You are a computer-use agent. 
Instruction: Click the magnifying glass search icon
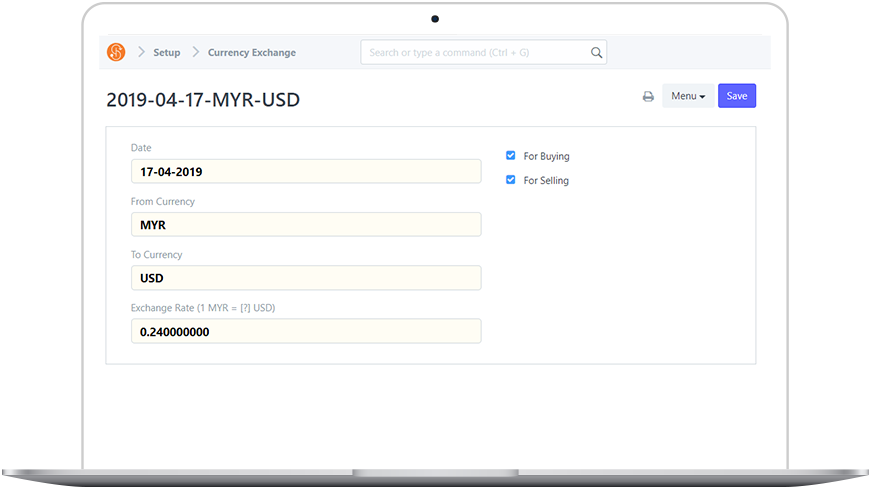pyautogui.click(x=596, y=53)
